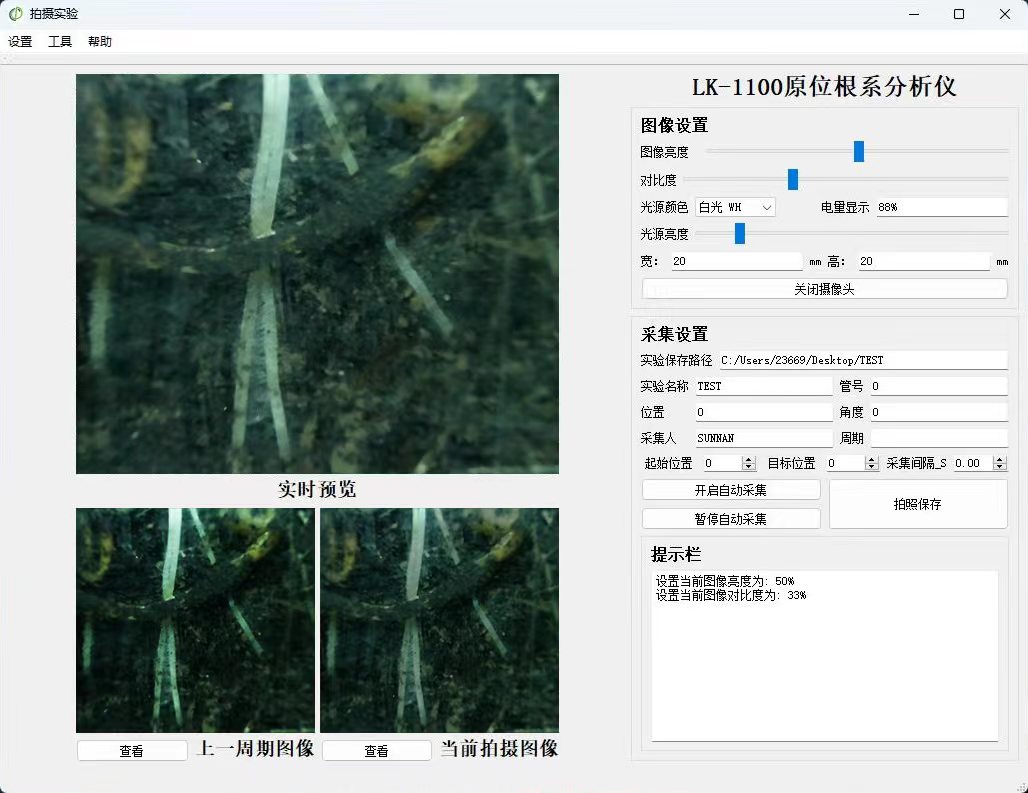Click the 光源亮度 slider handle
Image resolution: width=1028 pixels, height=793 pixels.
[x=740, y=234]
